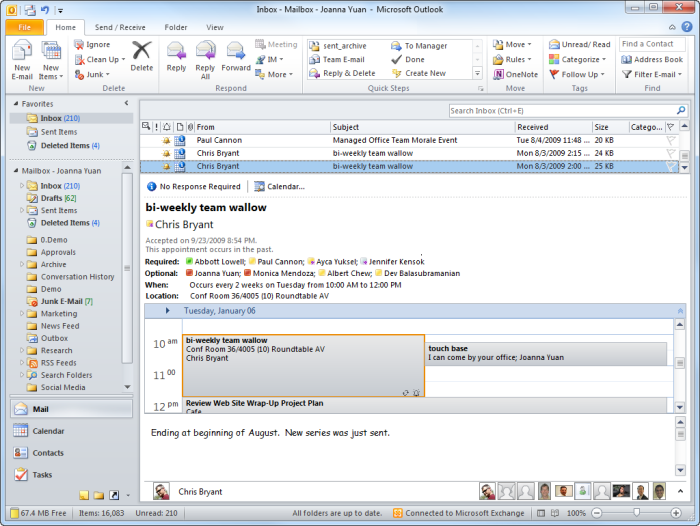Select the Home ribbon tab
Image resolution: width=700 pixels, height=526 pixels.
tap(65, 27)
